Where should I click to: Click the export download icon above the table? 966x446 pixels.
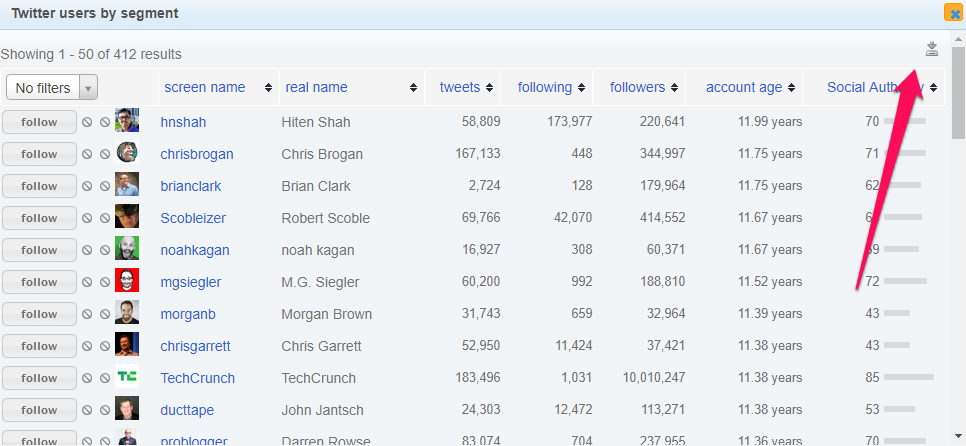tap(932, 50)
